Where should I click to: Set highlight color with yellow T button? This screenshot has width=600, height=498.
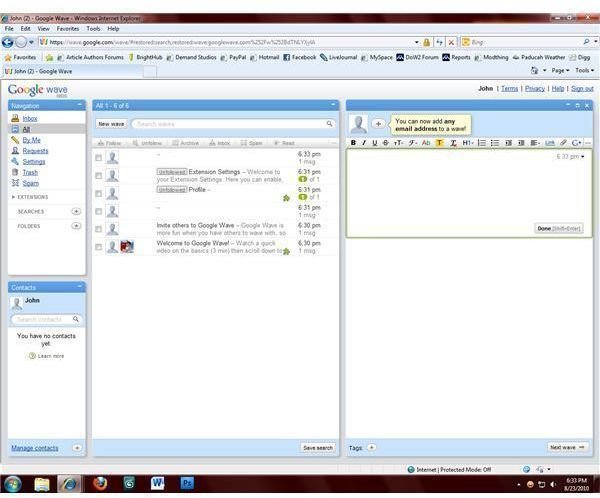439,143
